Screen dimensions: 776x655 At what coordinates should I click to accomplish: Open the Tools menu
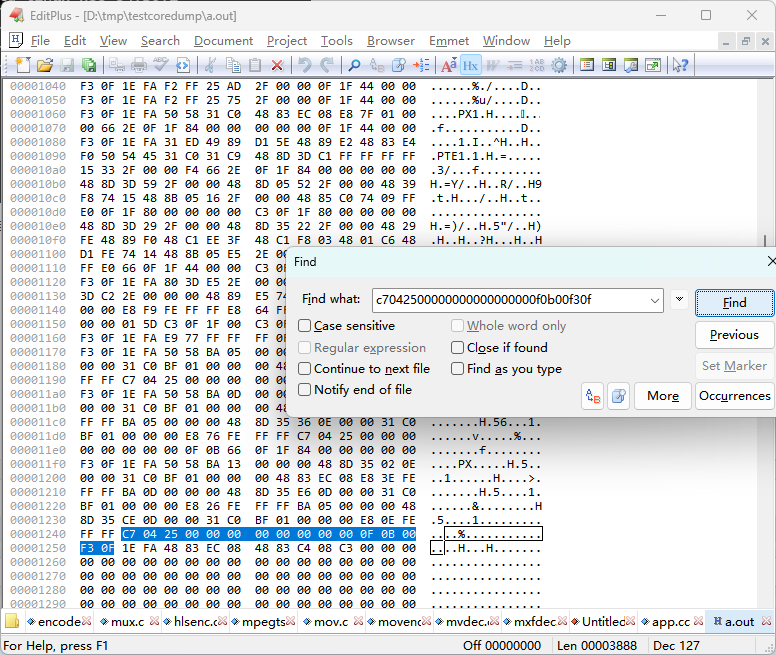[337, 41]
